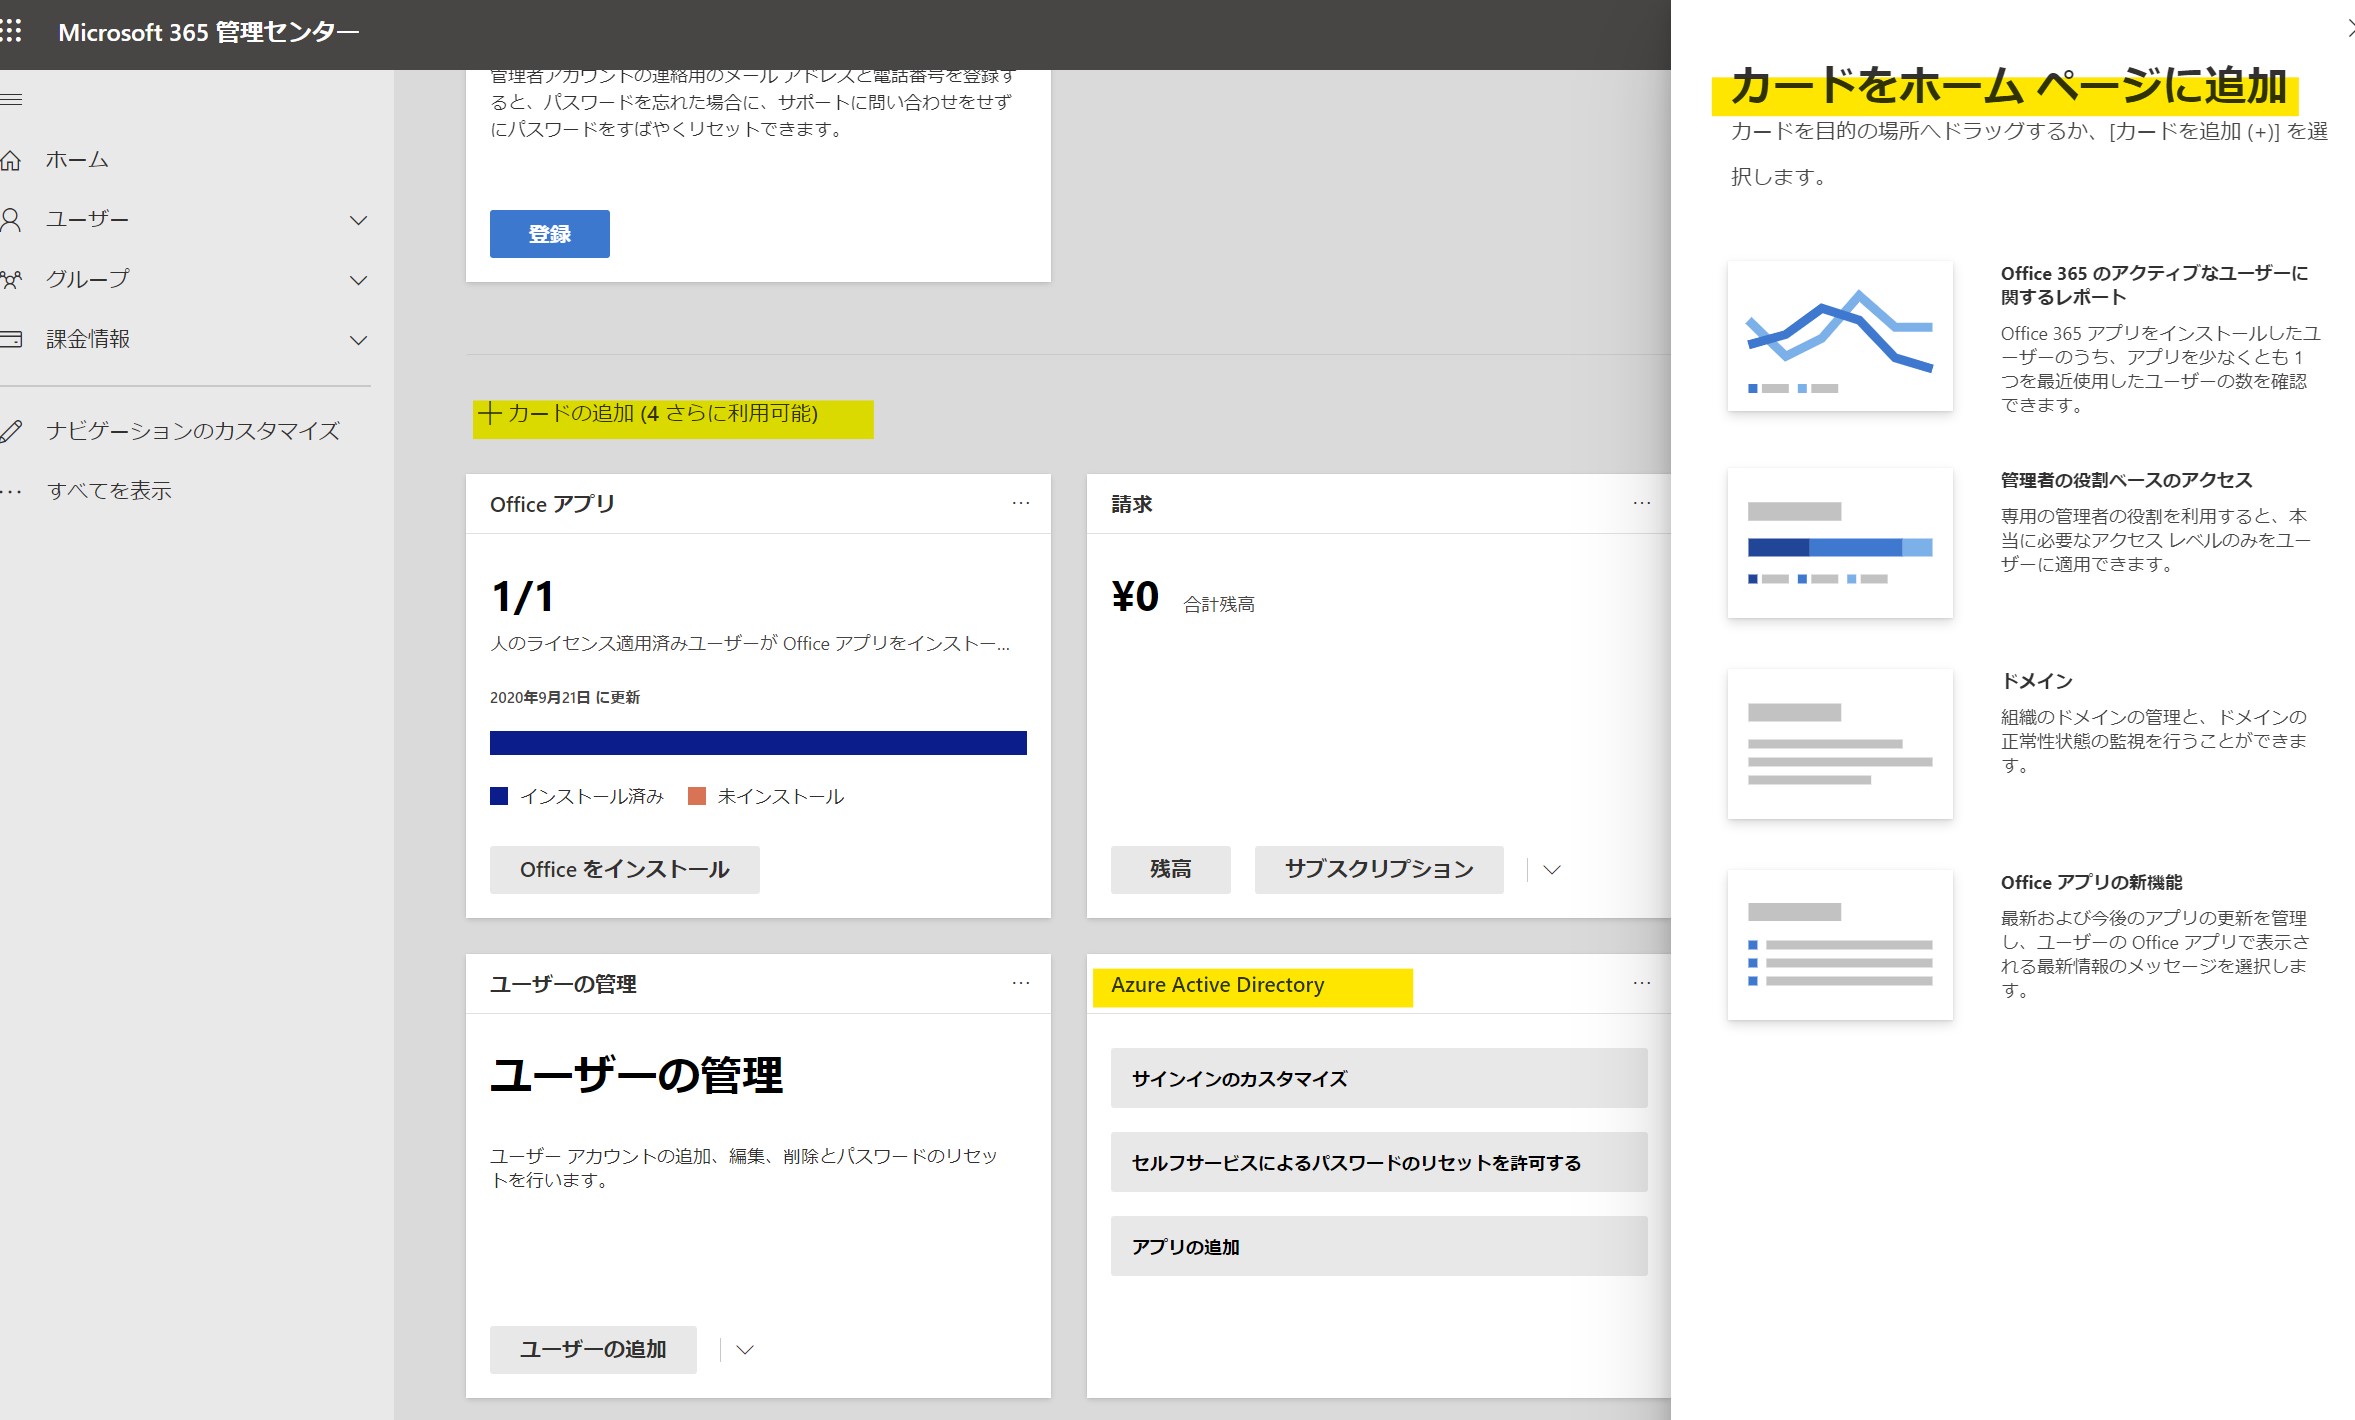Image resolution: width=2355 pixels, height=1420 pixels.
Task: Click the 1/1 license count
Action: coord(522,597)
